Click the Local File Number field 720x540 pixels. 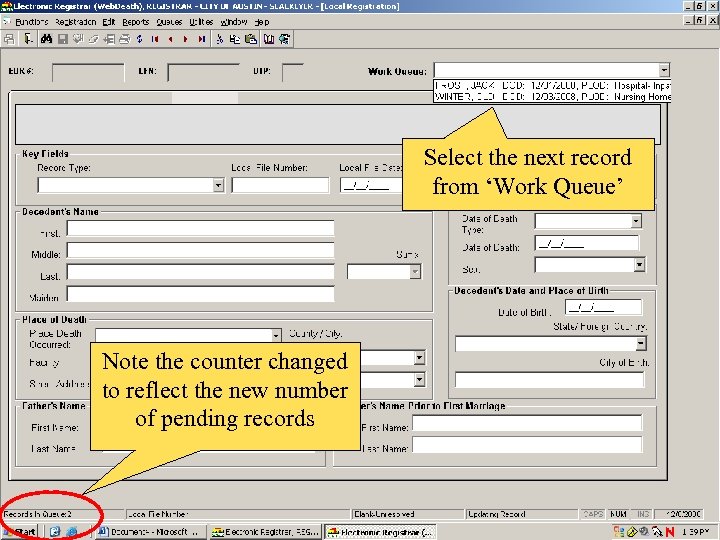point(280,186)
